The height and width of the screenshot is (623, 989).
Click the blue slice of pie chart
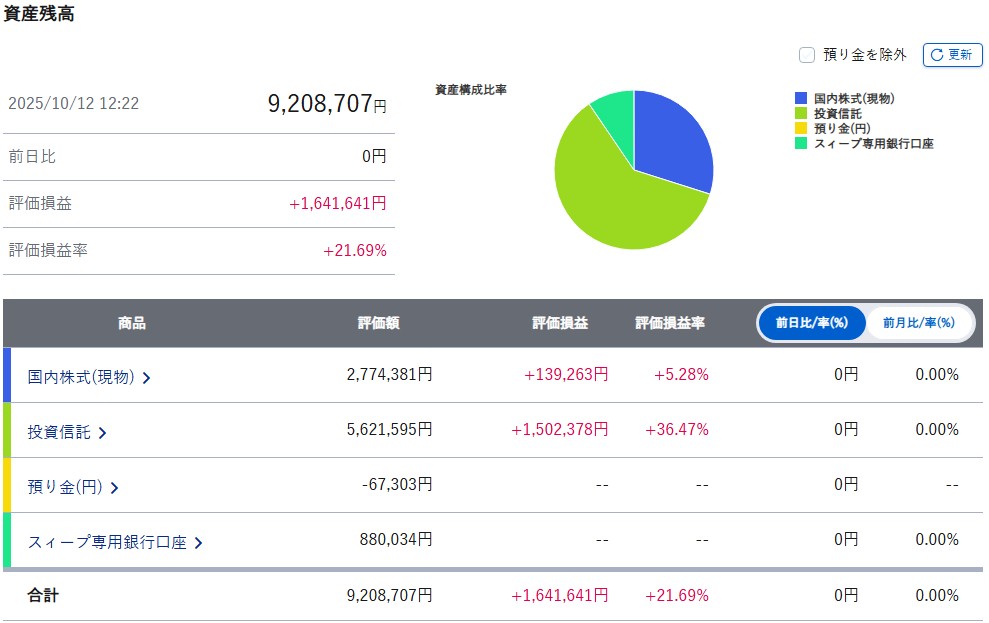(670, 140)
